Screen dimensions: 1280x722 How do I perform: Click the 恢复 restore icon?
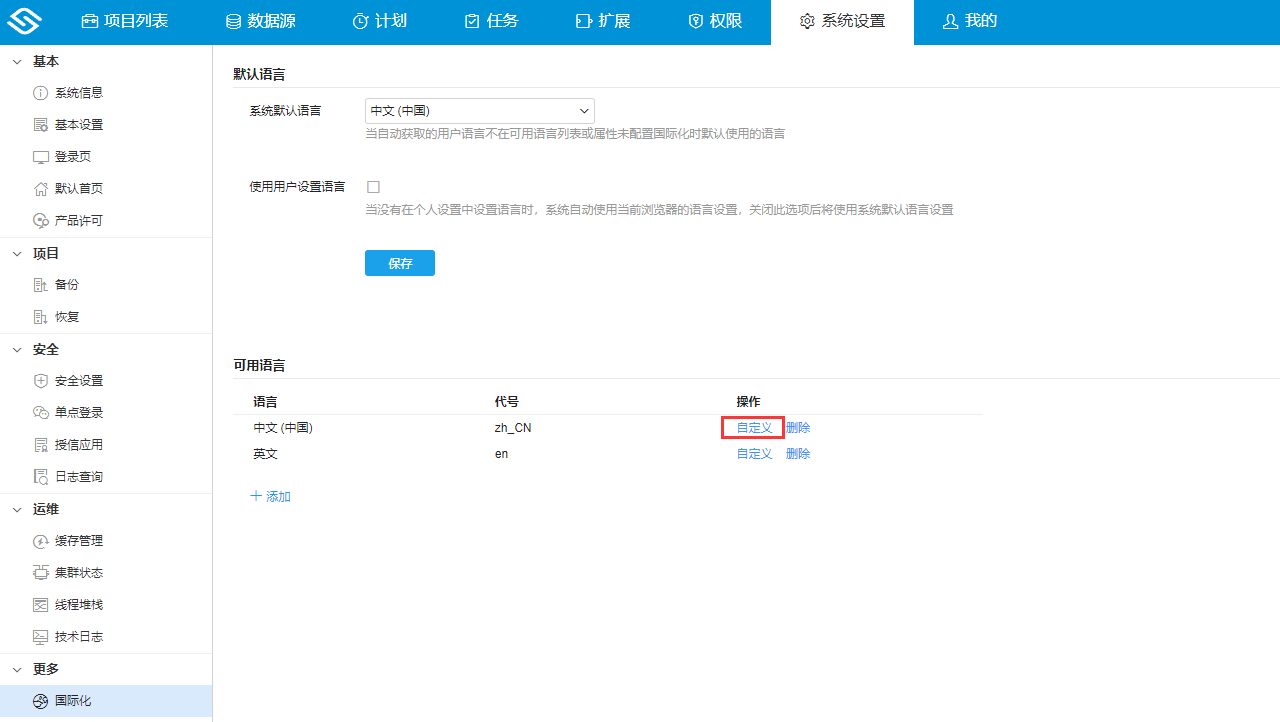(39, 316)
